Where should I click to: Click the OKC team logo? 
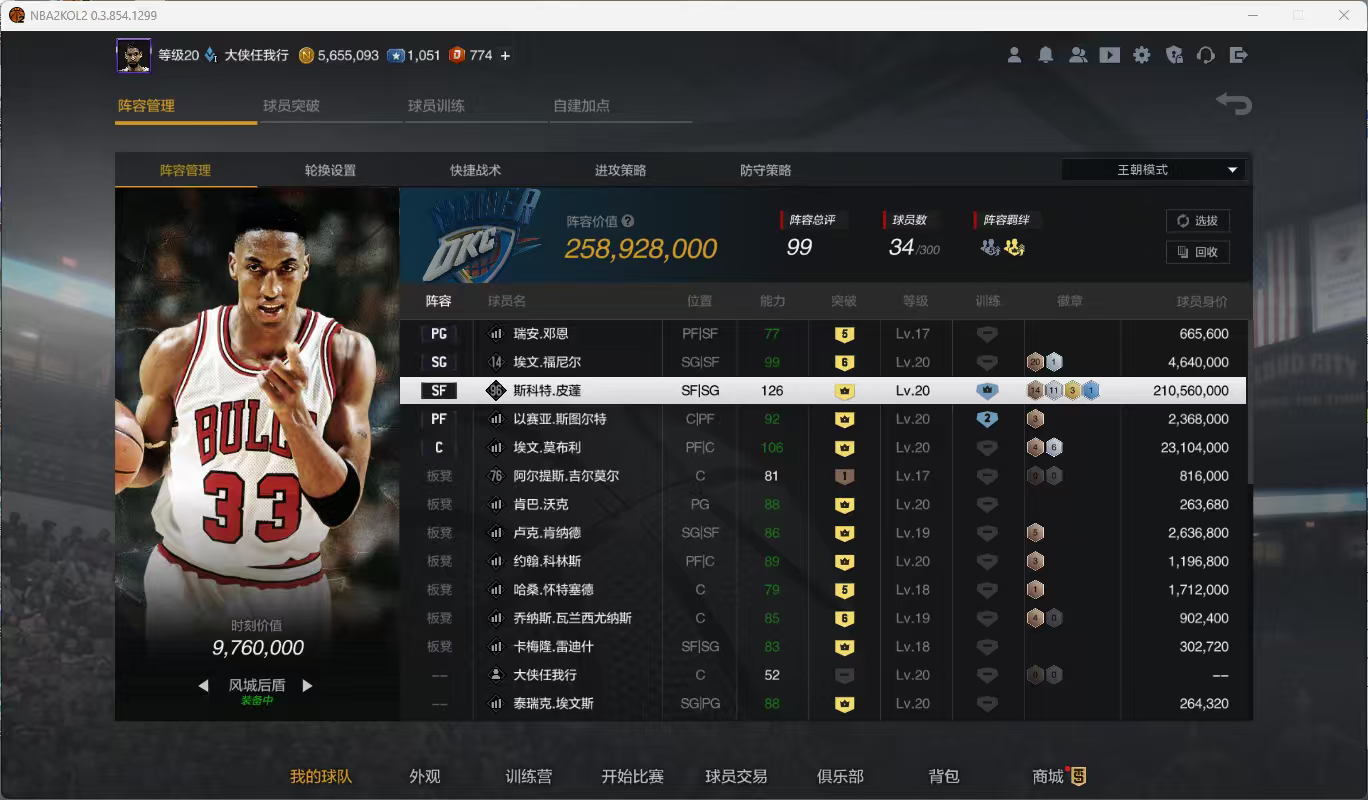481,236
